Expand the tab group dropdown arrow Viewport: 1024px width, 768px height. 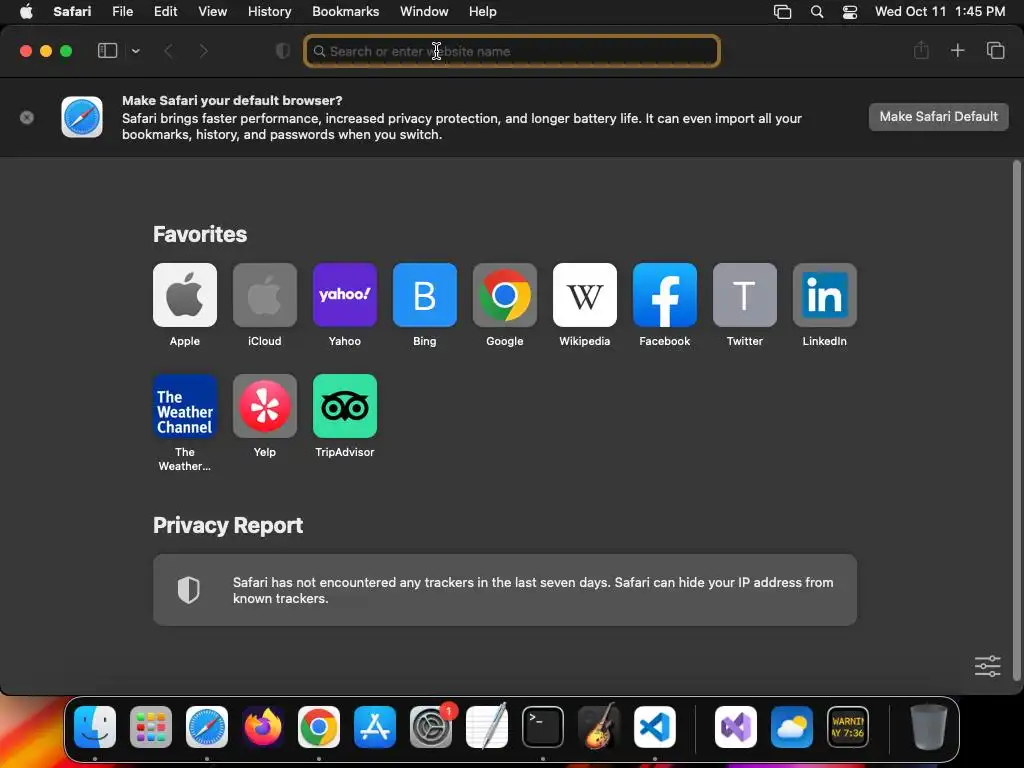click(136, 51)
